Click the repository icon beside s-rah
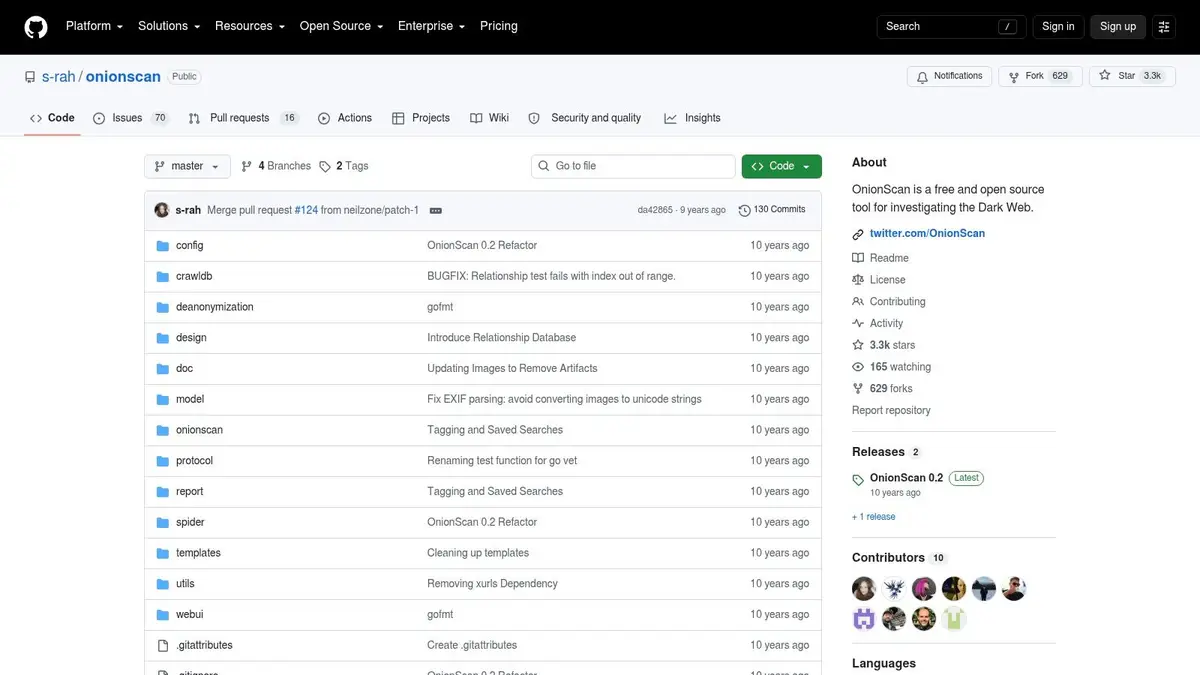Image resolution: width=1200 pixels, height=675 pixels. point(31,76)
